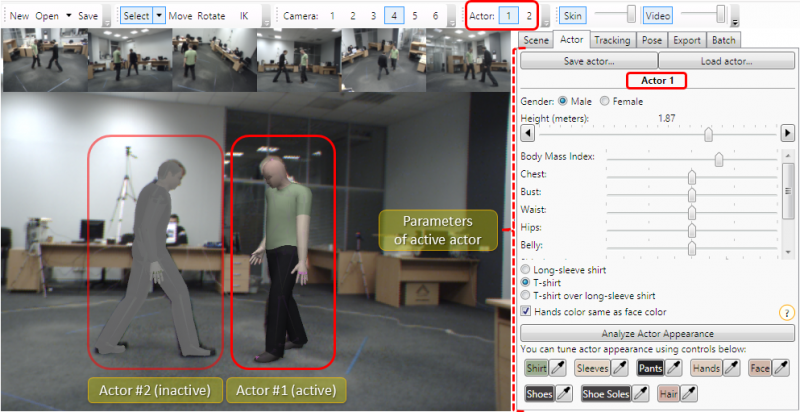The height and width of the screenshot is (412, 800).
Task: Choose the T-shirt option
Action: click(524, 282)
